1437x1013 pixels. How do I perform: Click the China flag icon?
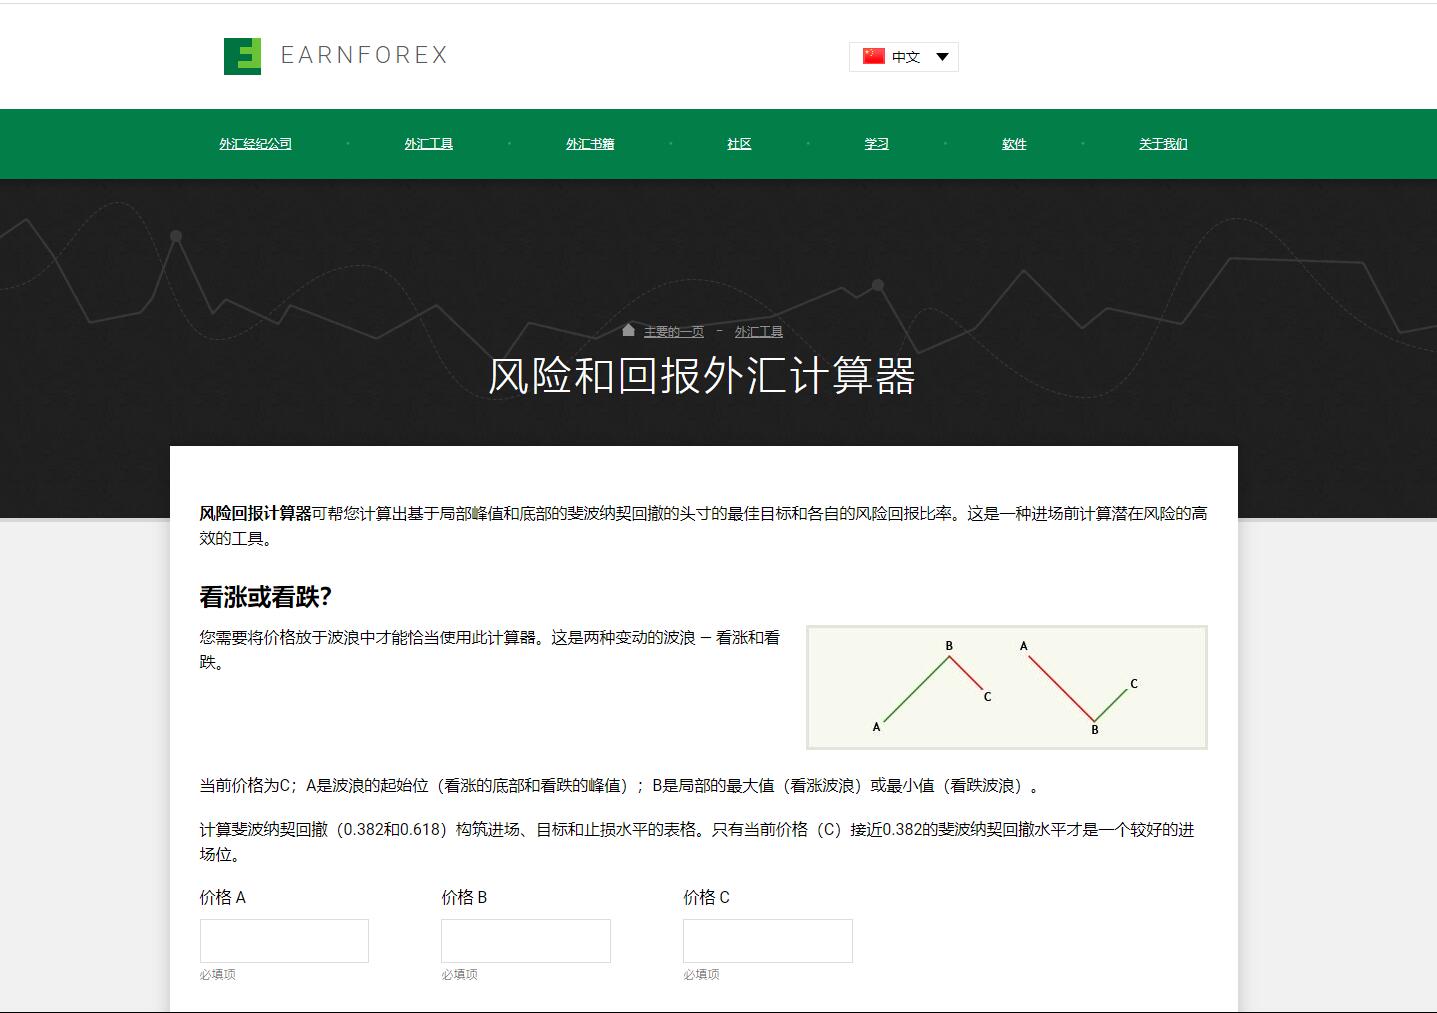874,56
